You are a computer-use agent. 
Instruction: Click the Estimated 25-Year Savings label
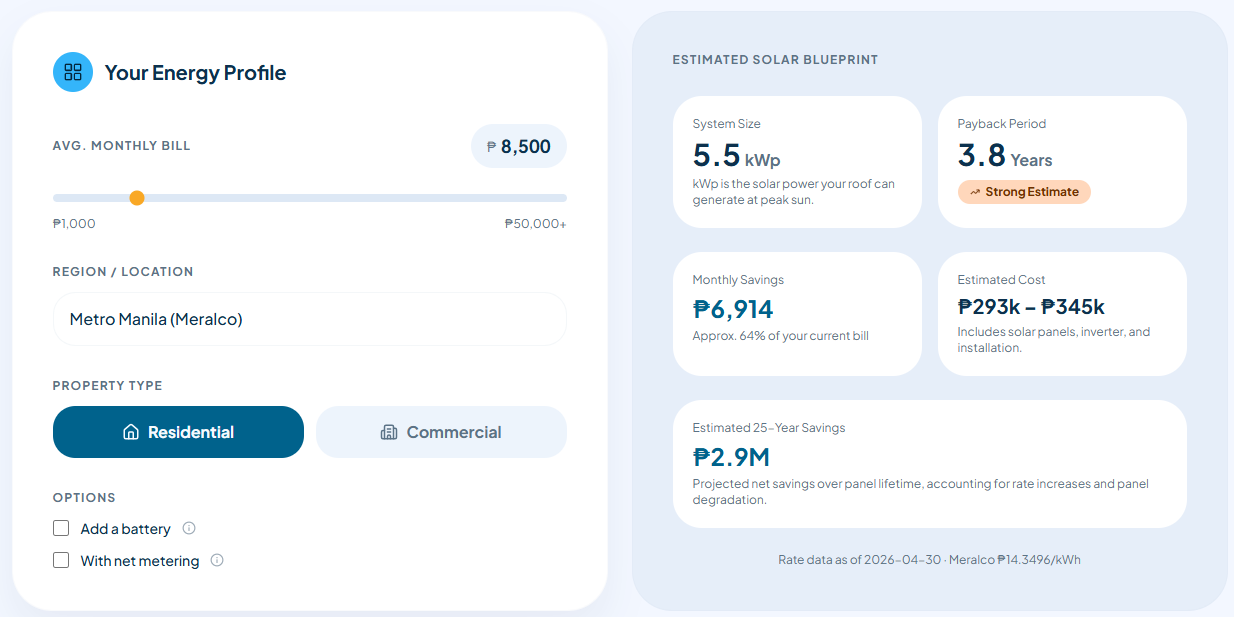tap(769, 428)
